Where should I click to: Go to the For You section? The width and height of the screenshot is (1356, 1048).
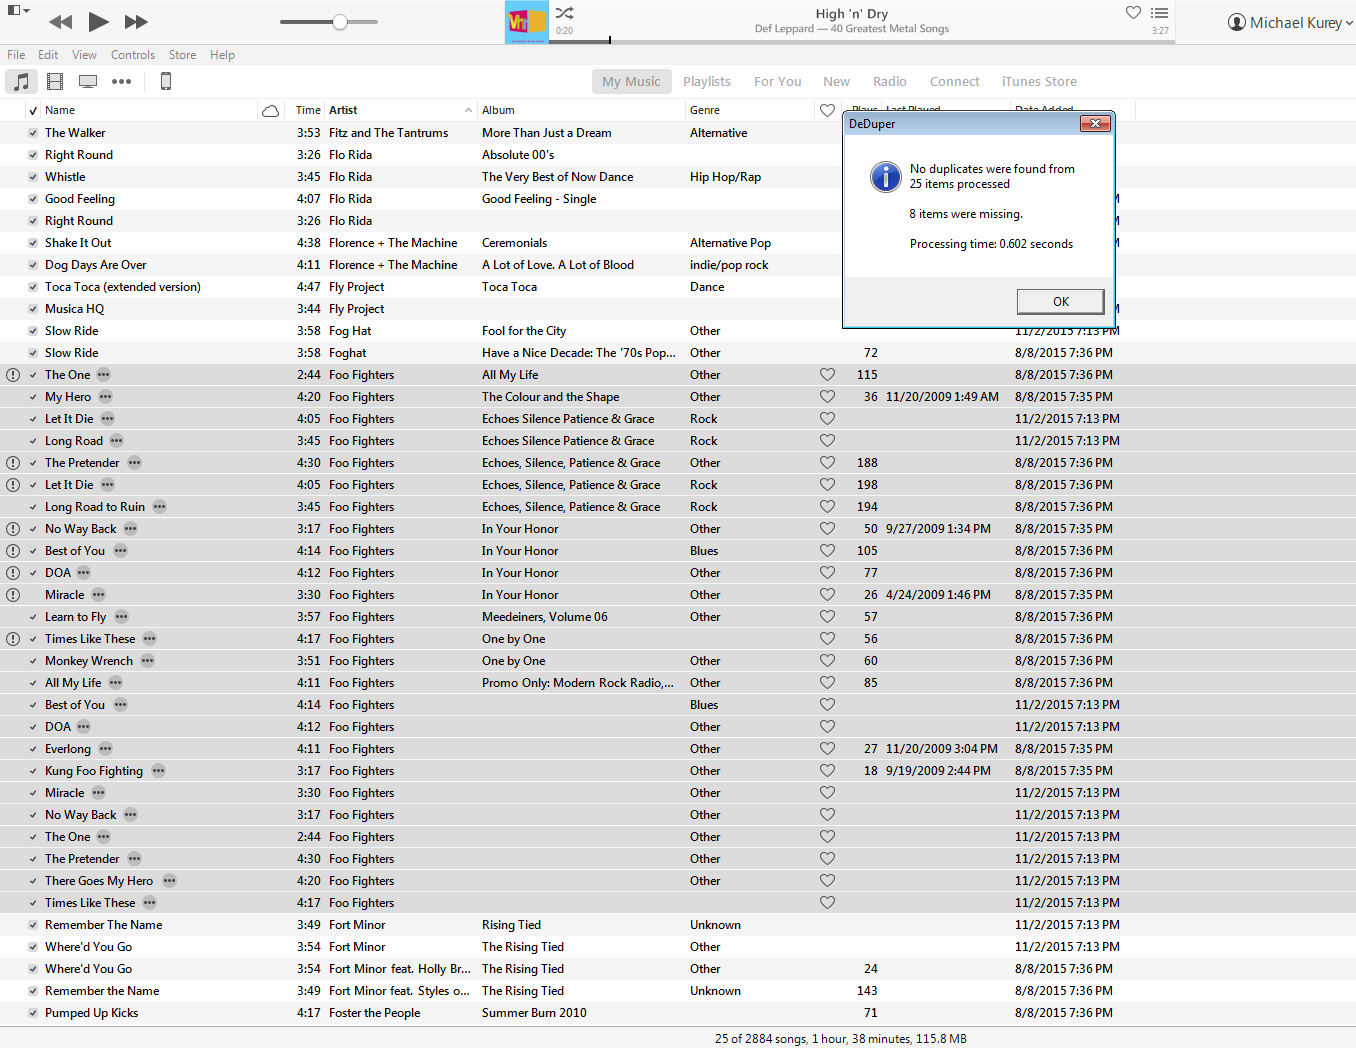(777, 82)
